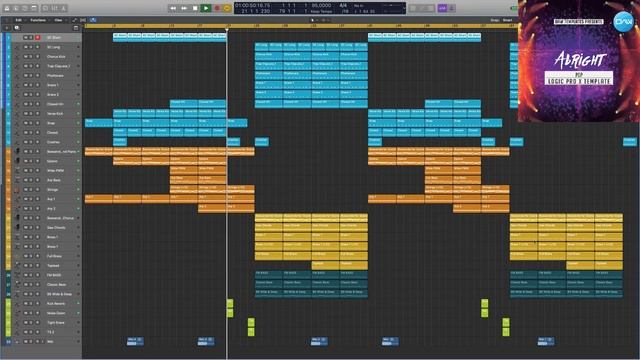Viewport: 640px width, 360px height.
Task: Show global tracks using track header icon
Action: (76, 28)
